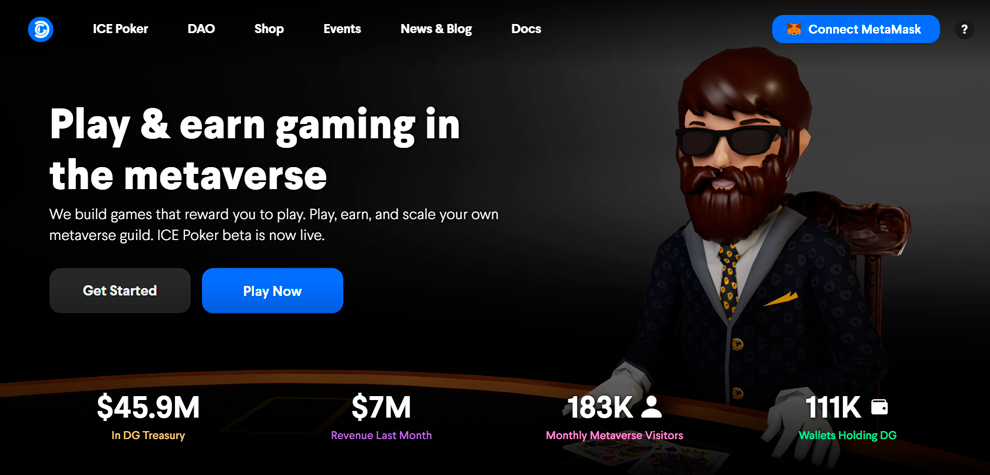Click the $45.9M treasury figure
Image resolution: width=990 pixels, height=475 pixels.
(x=148, y=407)
